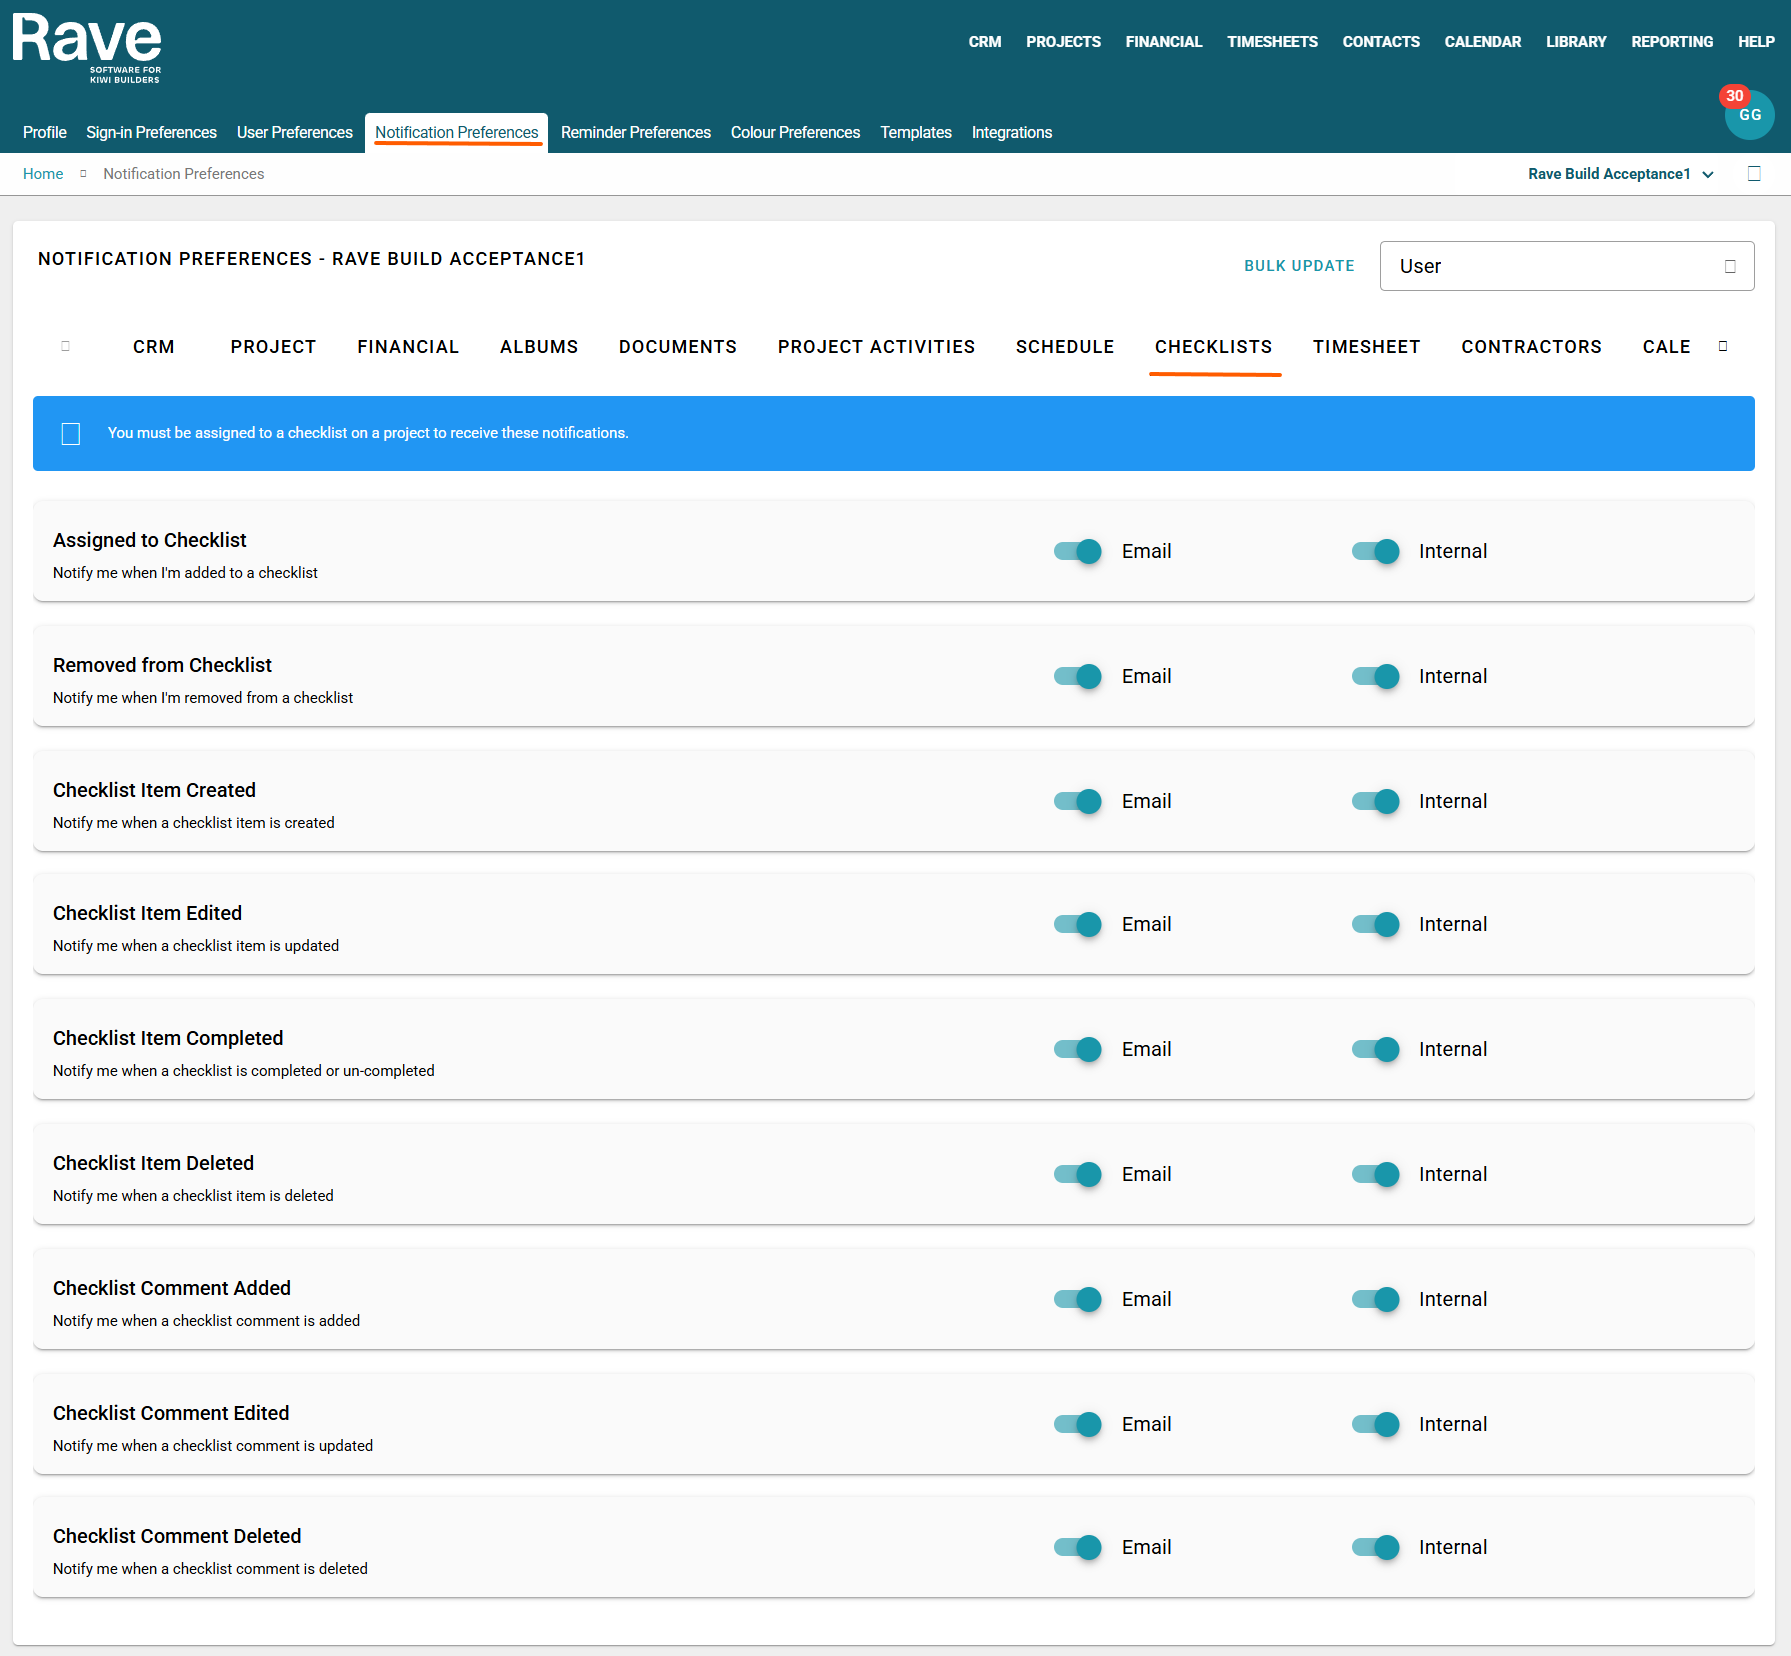Switch to User Preferences tab

coord(295,133)
